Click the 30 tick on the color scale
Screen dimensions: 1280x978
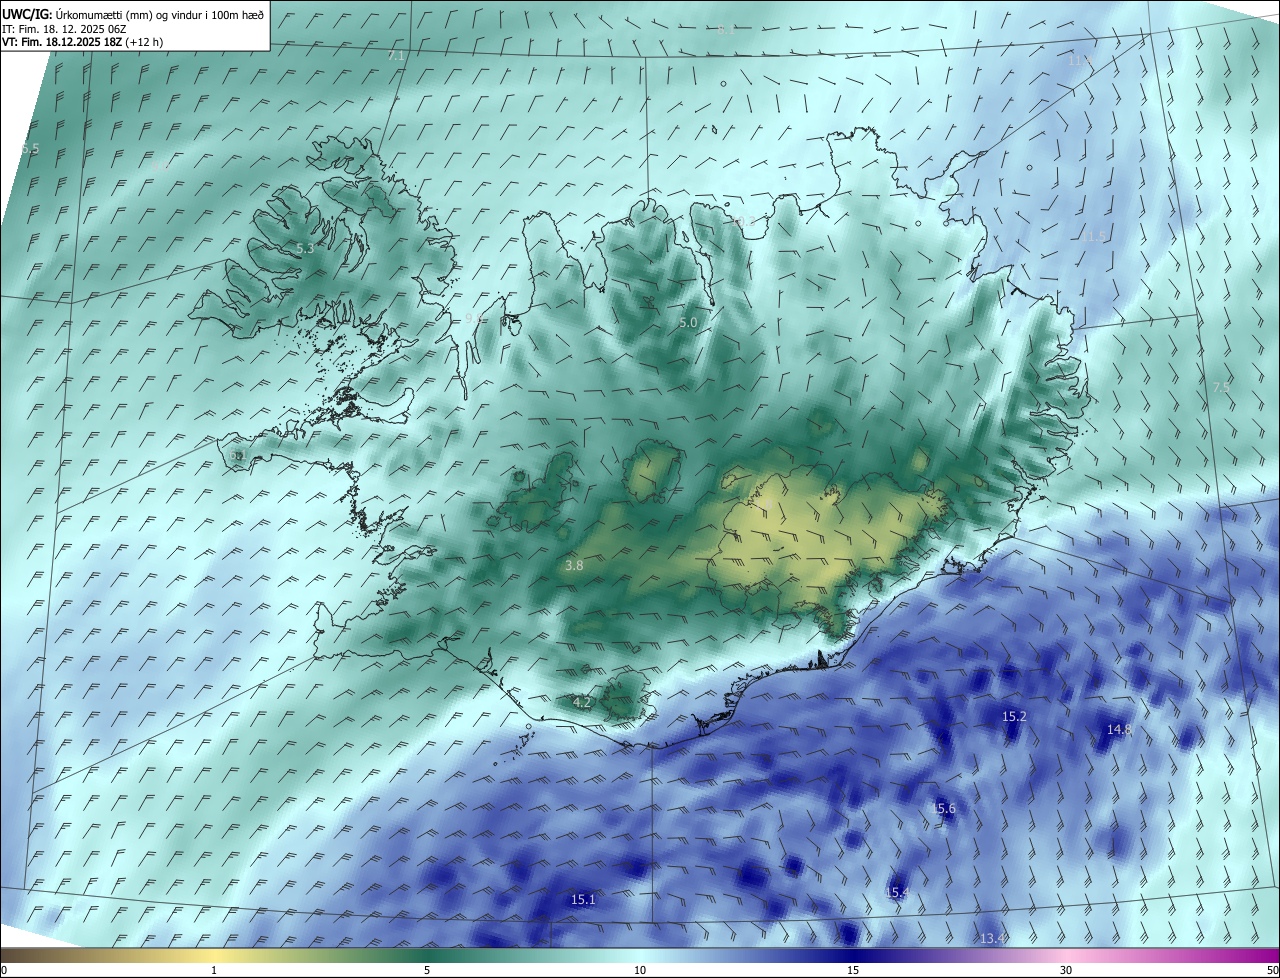[x=1066, y=970]
